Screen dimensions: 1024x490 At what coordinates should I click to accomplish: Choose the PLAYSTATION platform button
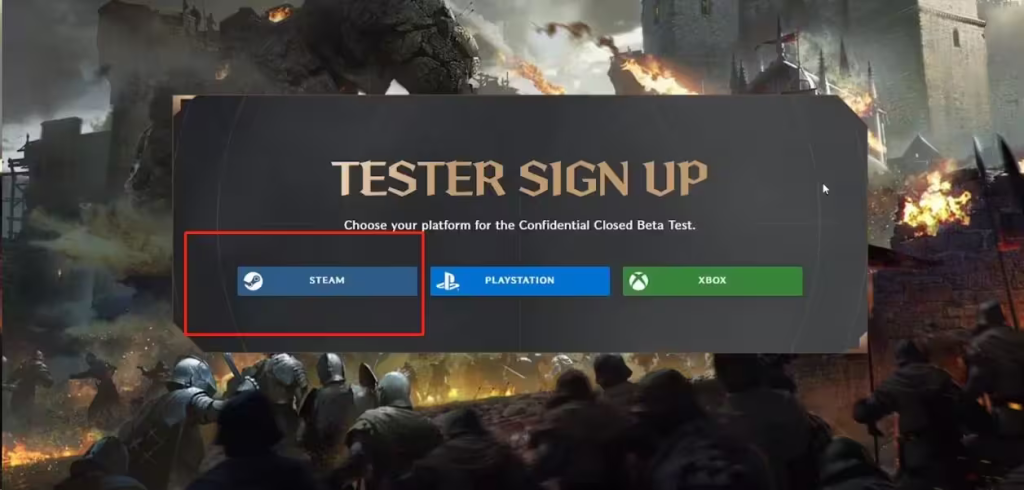520,281
